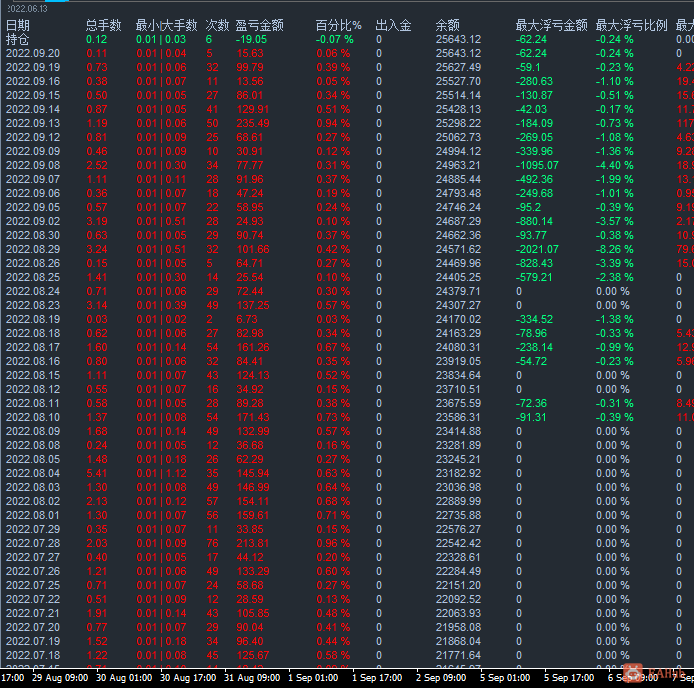Click the 31 Aug 09:00 timeline label
Screen dimensions: 694x688
tap(252, 678)
